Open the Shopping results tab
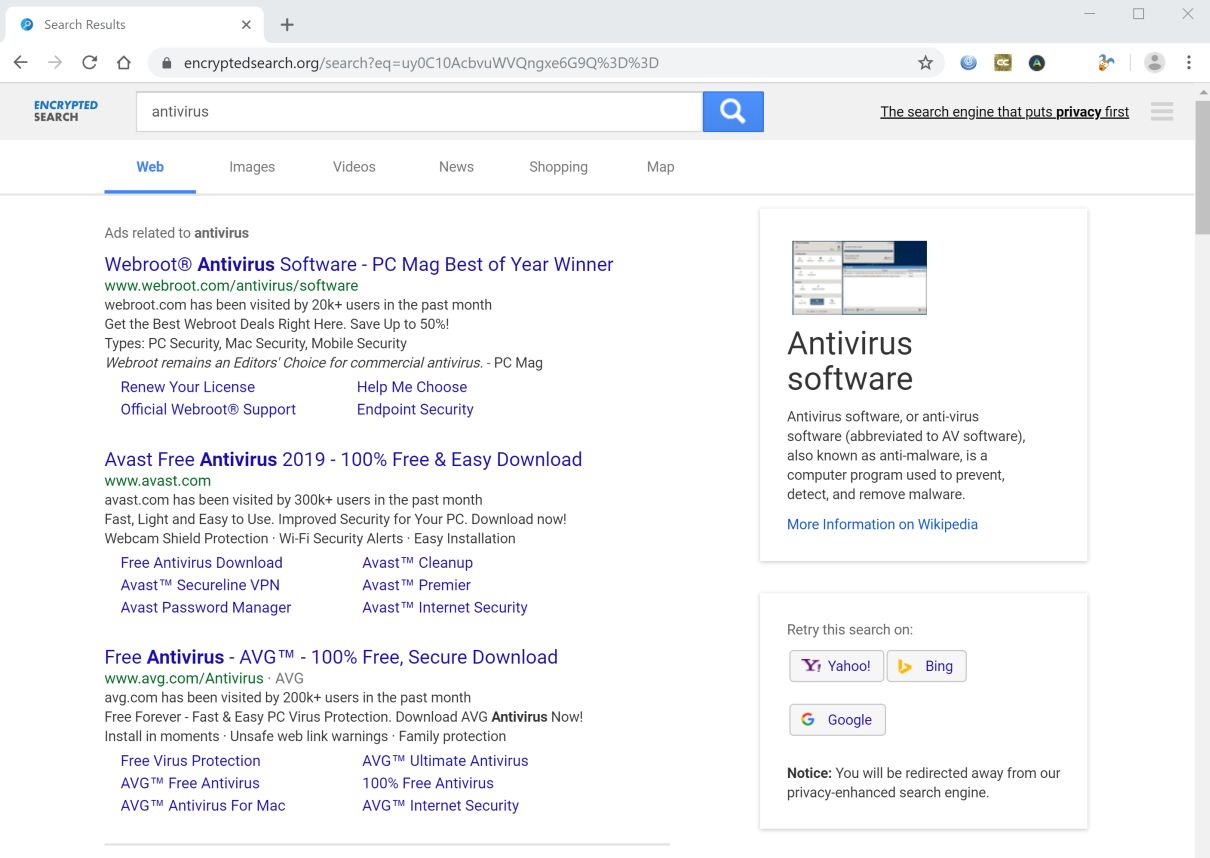1210x858 pixels. pyautogui.click(x=558, y=167)
